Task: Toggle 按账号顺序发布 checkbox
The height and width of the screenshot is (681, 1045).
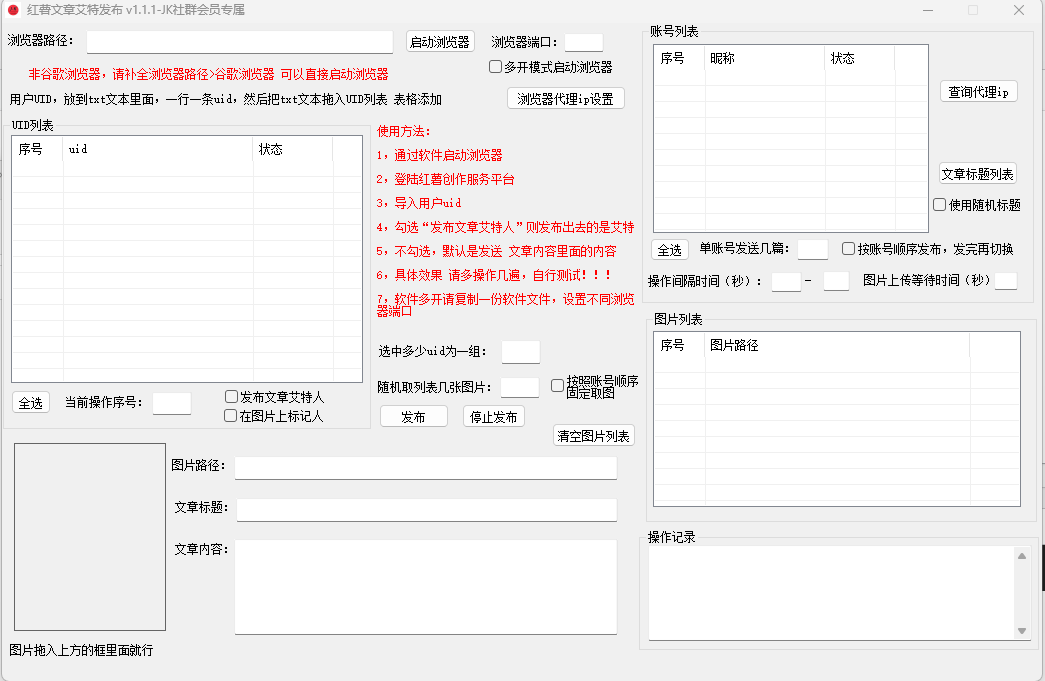Action: coord(848,249)
